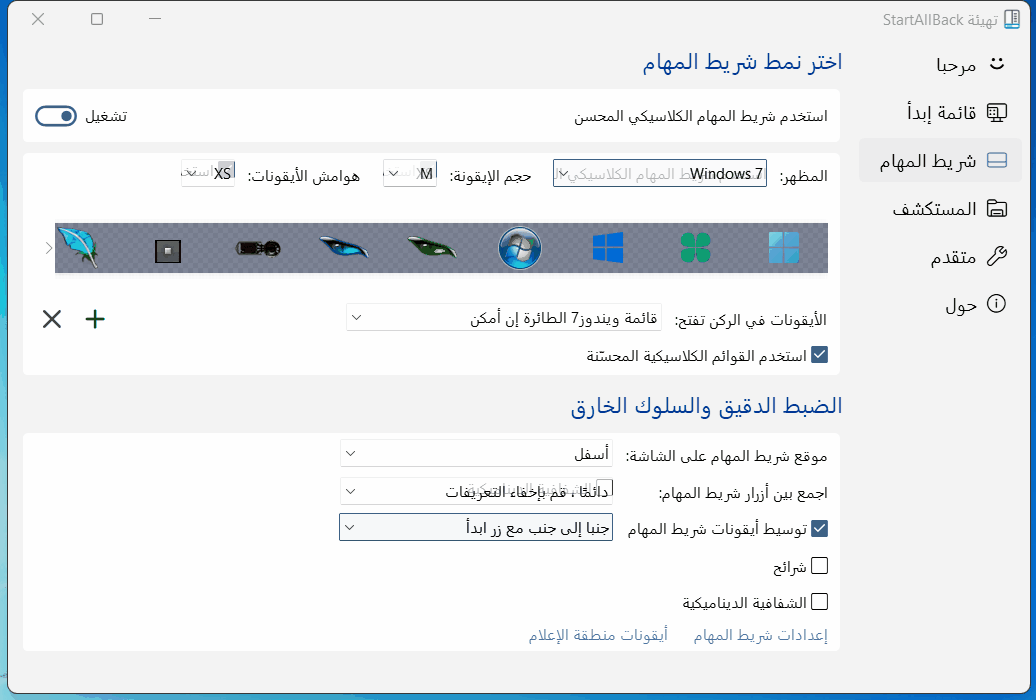Click the green plus to add icon

(x=95, y=319)
